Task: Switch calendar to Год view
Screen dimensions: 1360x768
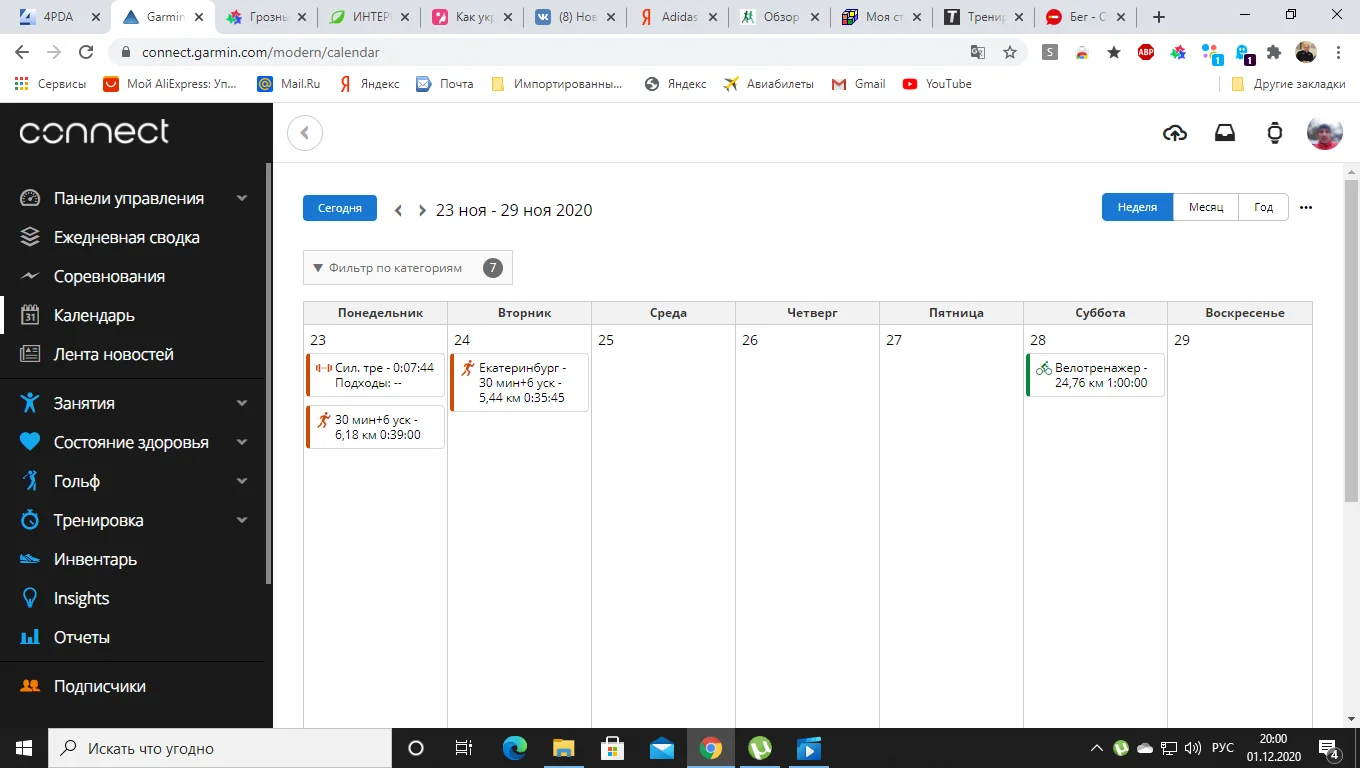Action: (x=1263, y=207)
